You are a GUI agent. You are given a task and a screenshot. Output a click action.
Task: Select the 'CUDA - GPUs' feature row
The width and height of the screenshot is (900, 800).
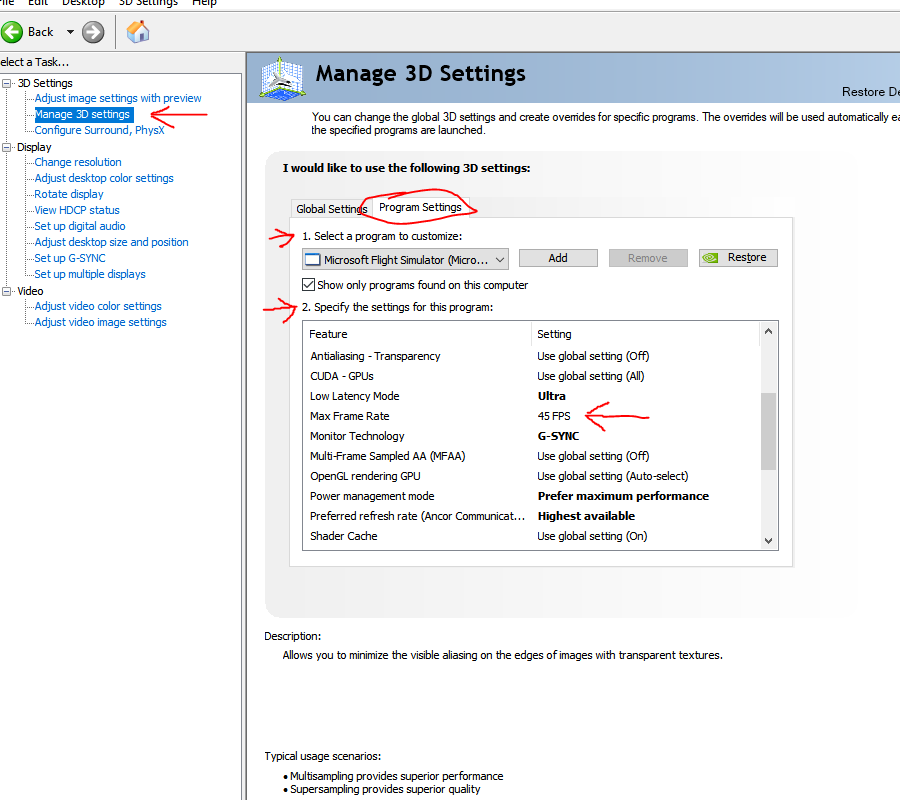(532, 376)
